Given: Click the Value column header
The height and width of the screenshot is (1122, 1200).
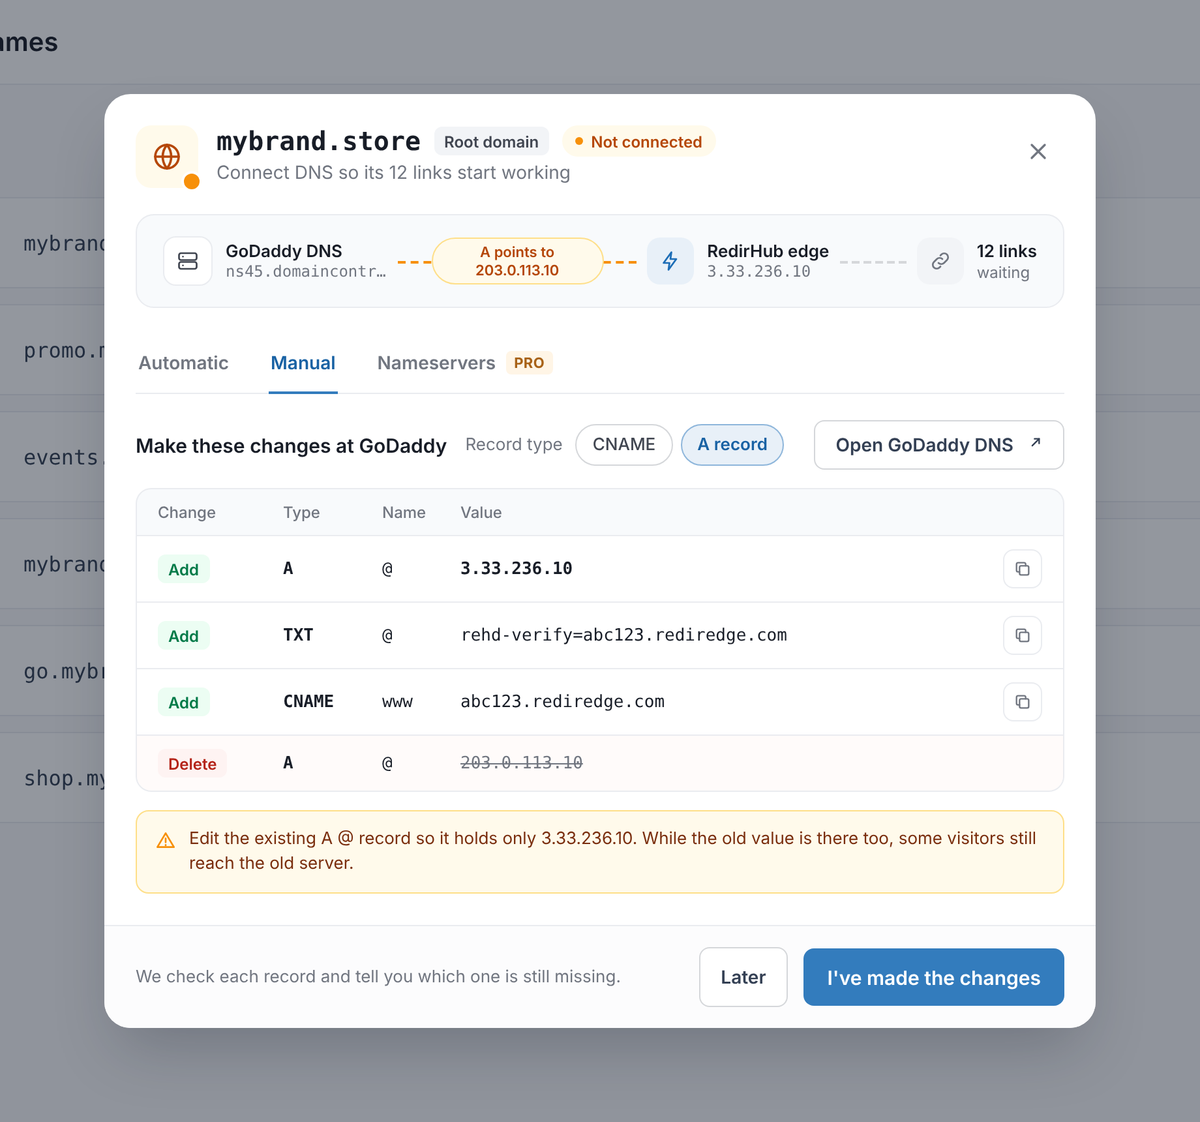Looking at the screenshot, I should pyautogui.click(x=481, y=512).
